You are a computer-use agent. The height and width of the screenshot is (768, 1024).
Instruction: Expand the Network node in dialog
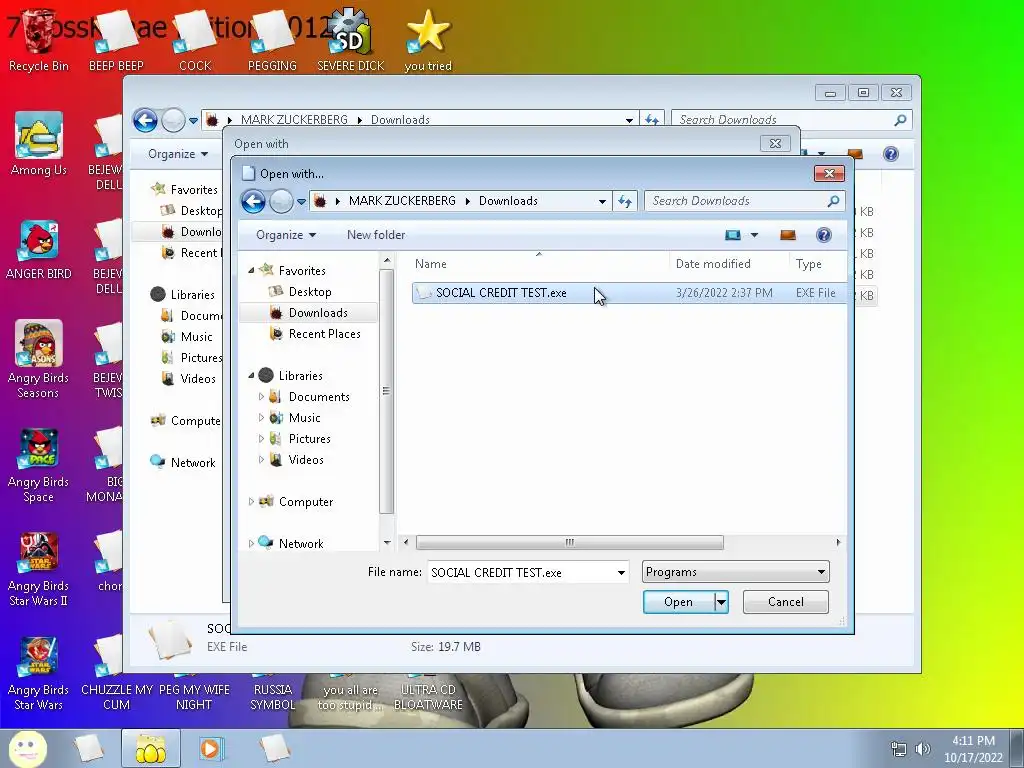[251, 543]
